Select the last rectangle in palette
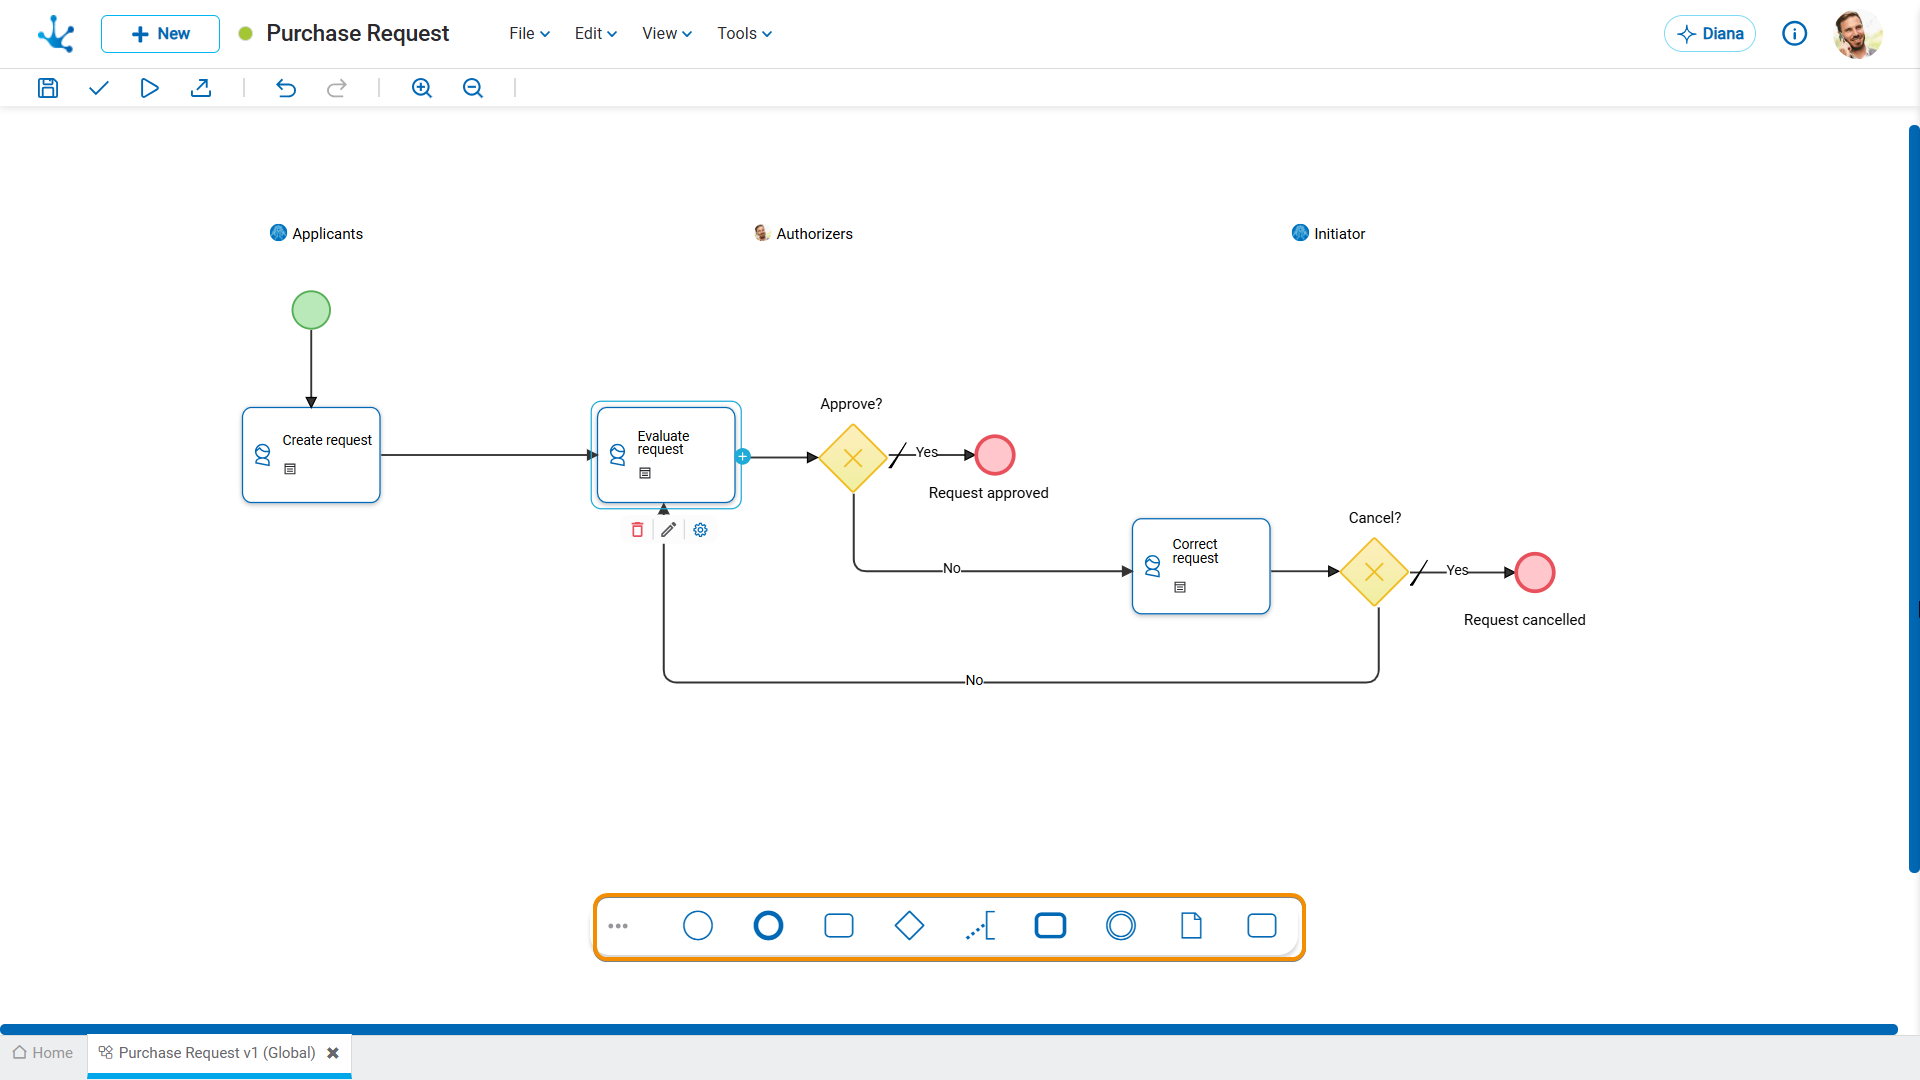This screenshot has height=1080, width=1920. 1262,926
